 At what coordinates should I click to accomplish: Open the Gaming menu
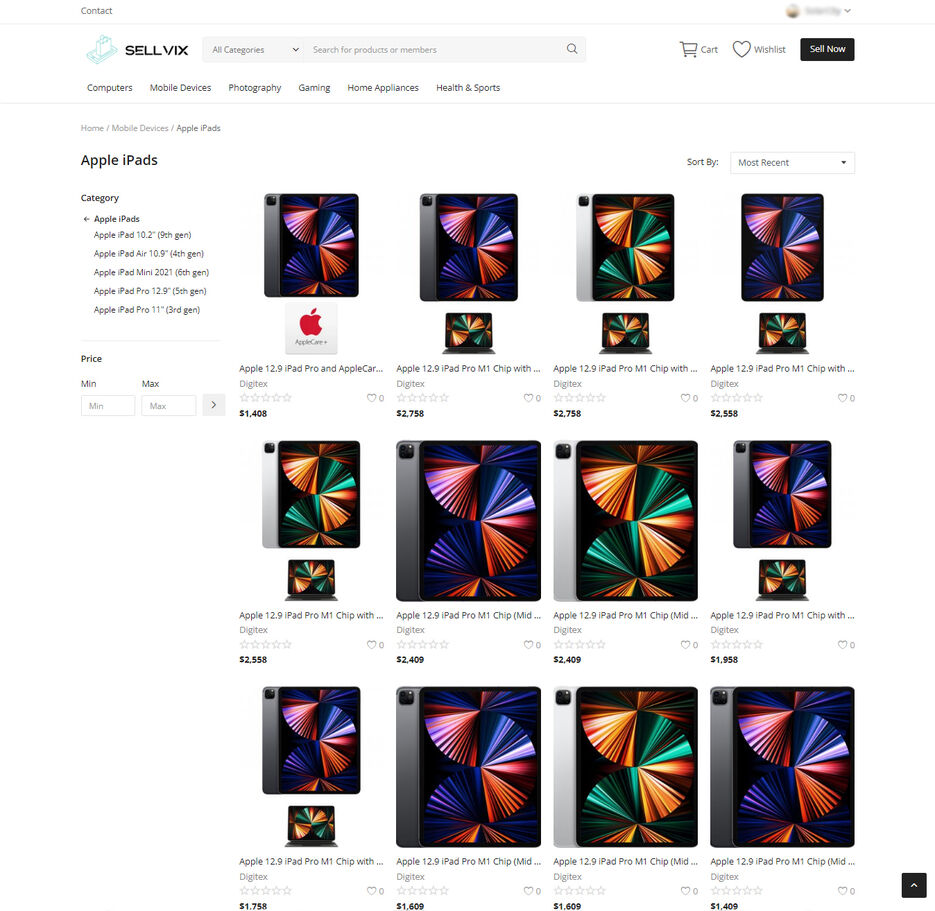pyautogui.click(x=314, y=88)
